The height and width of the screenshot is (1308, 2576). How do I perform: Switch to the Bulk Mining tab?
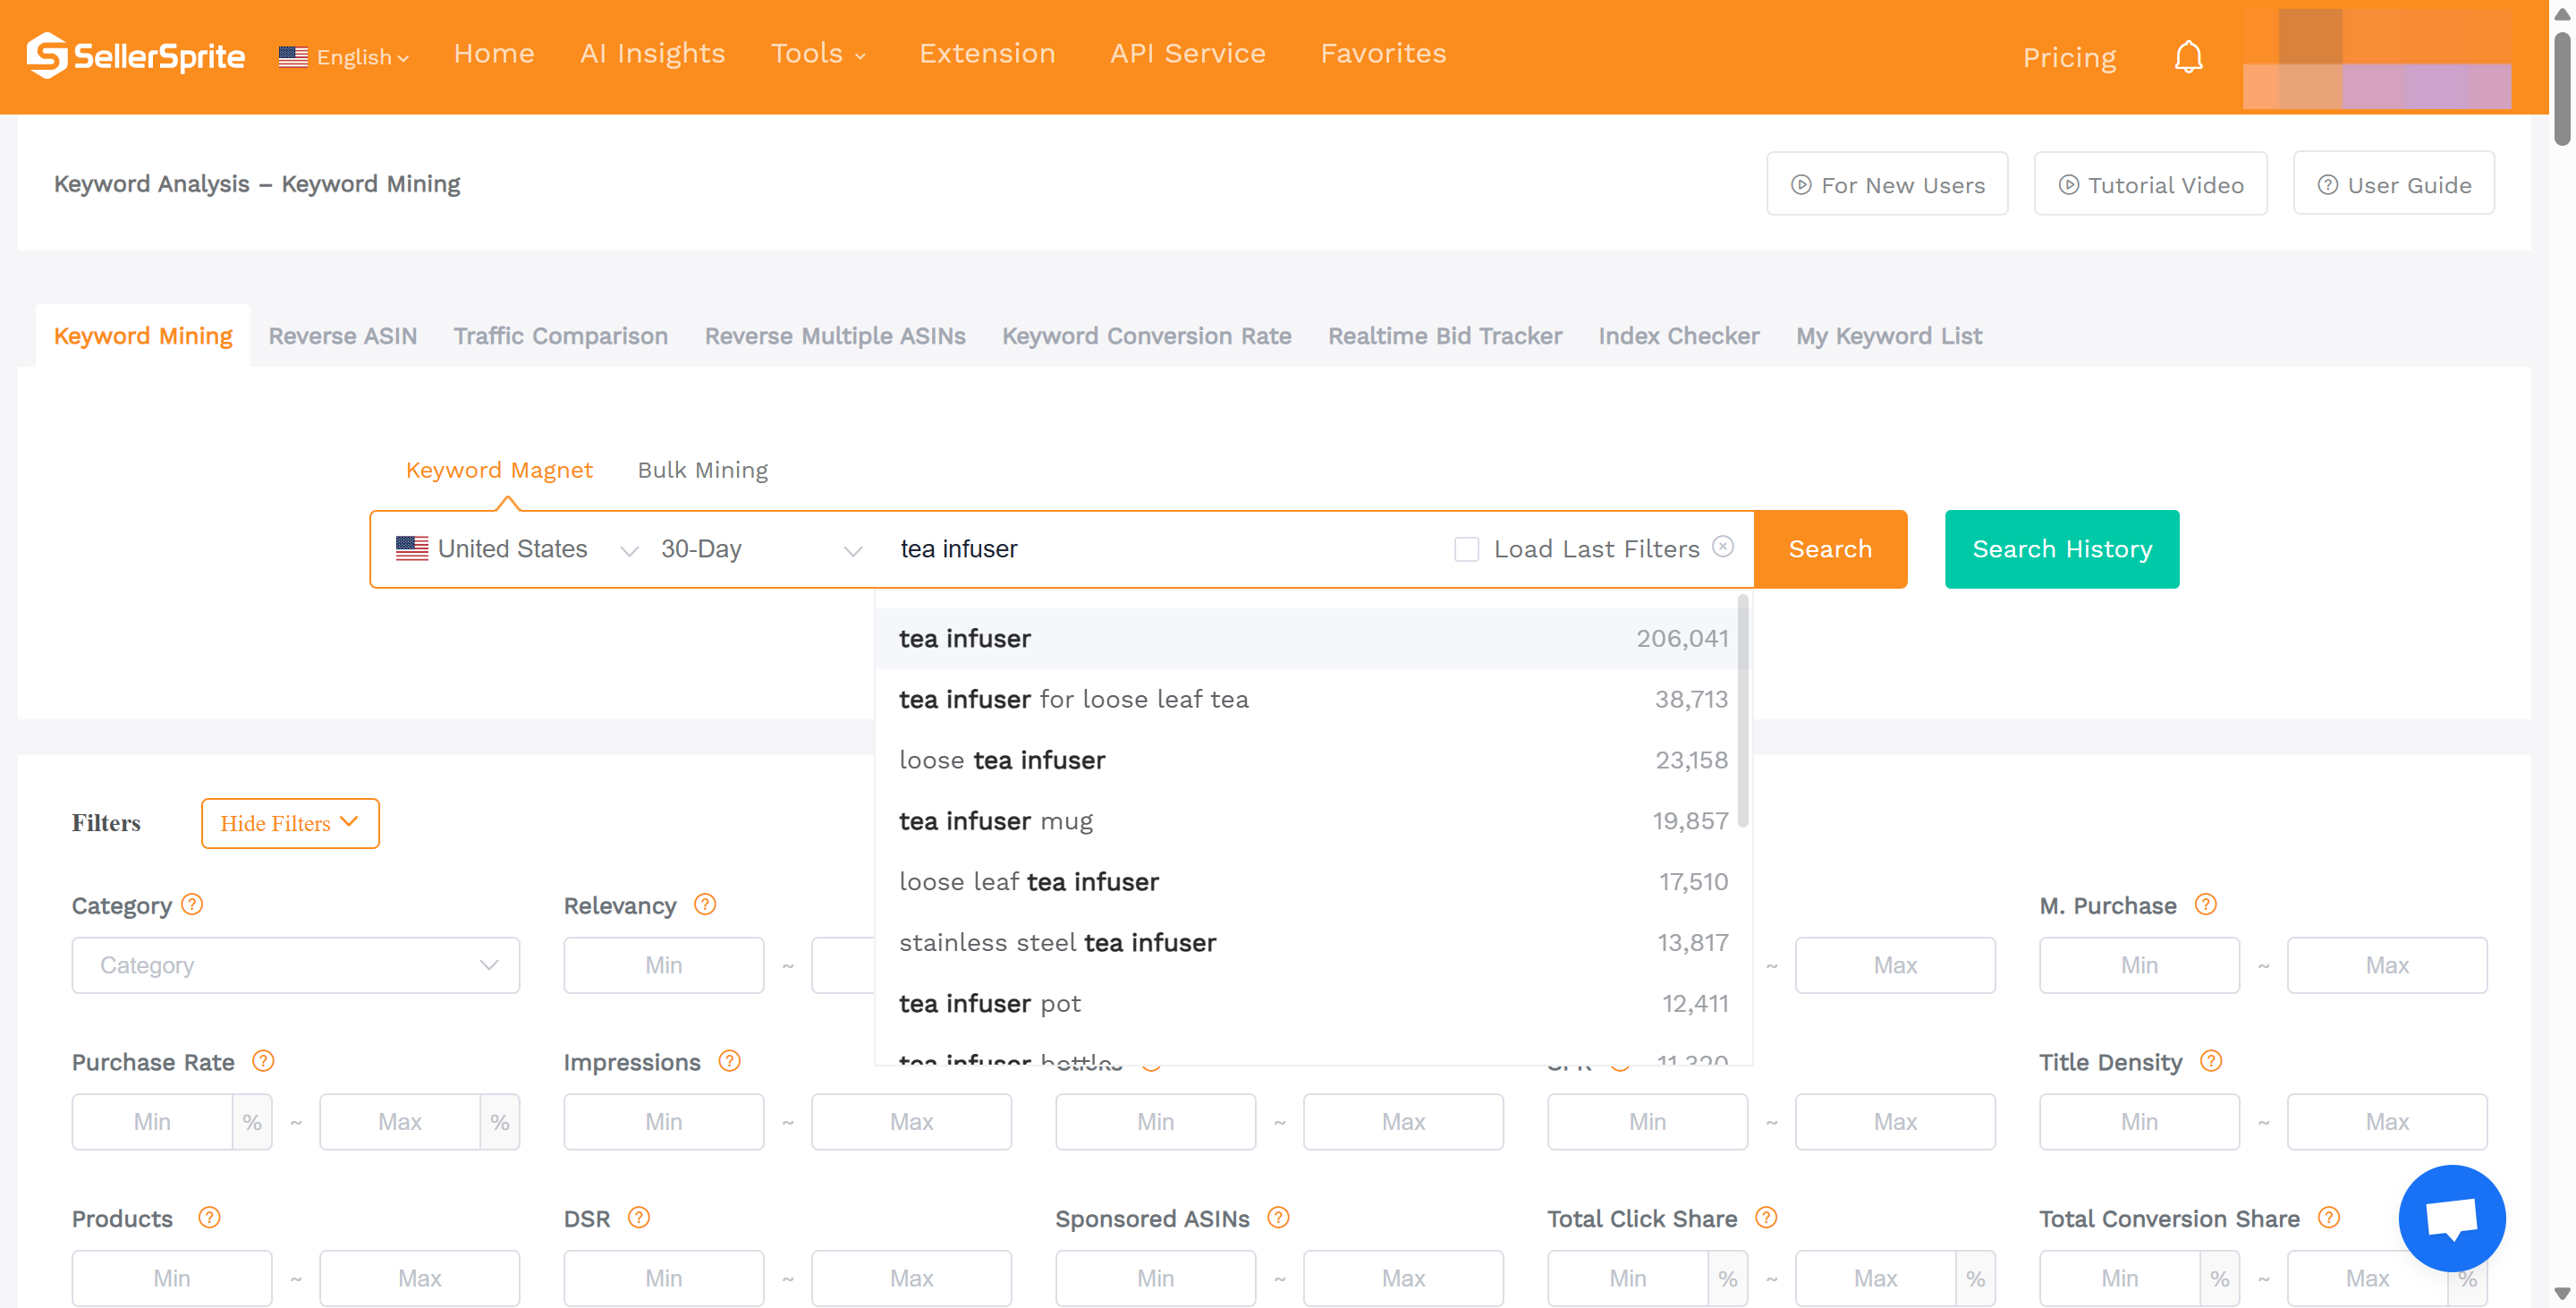(x=702, y=470)
